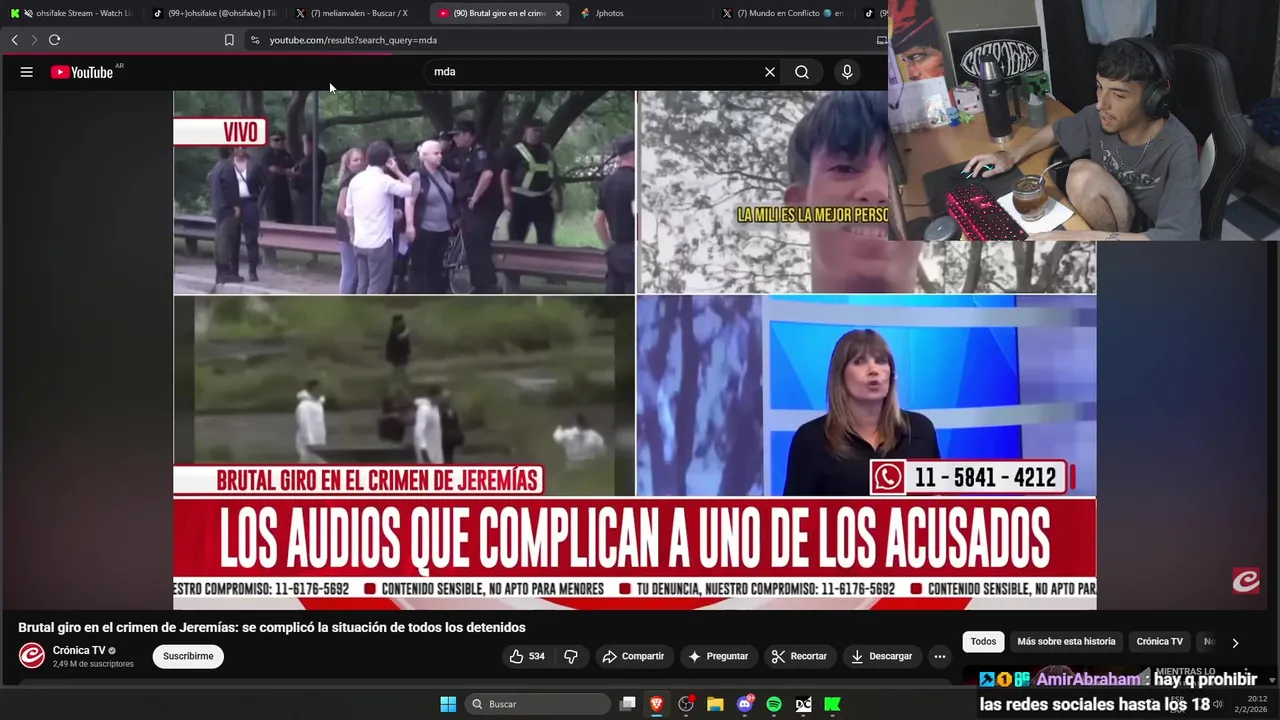View site information icon in address bar
Viewport: 1280px width, 720px height.
tap(255, 40)
